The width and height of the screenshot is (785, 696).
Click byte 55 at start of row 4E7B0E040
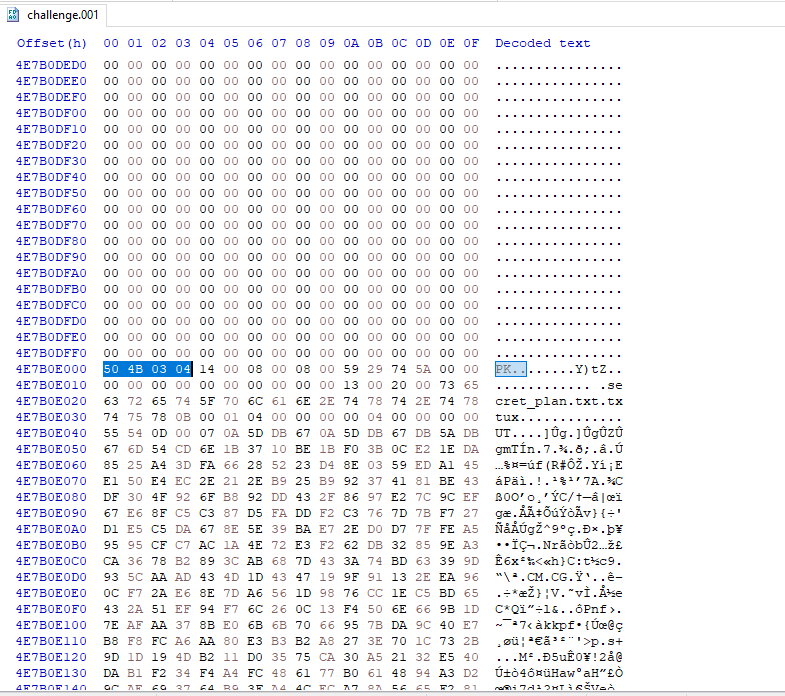pyautogui.click(x=111, y=434)
